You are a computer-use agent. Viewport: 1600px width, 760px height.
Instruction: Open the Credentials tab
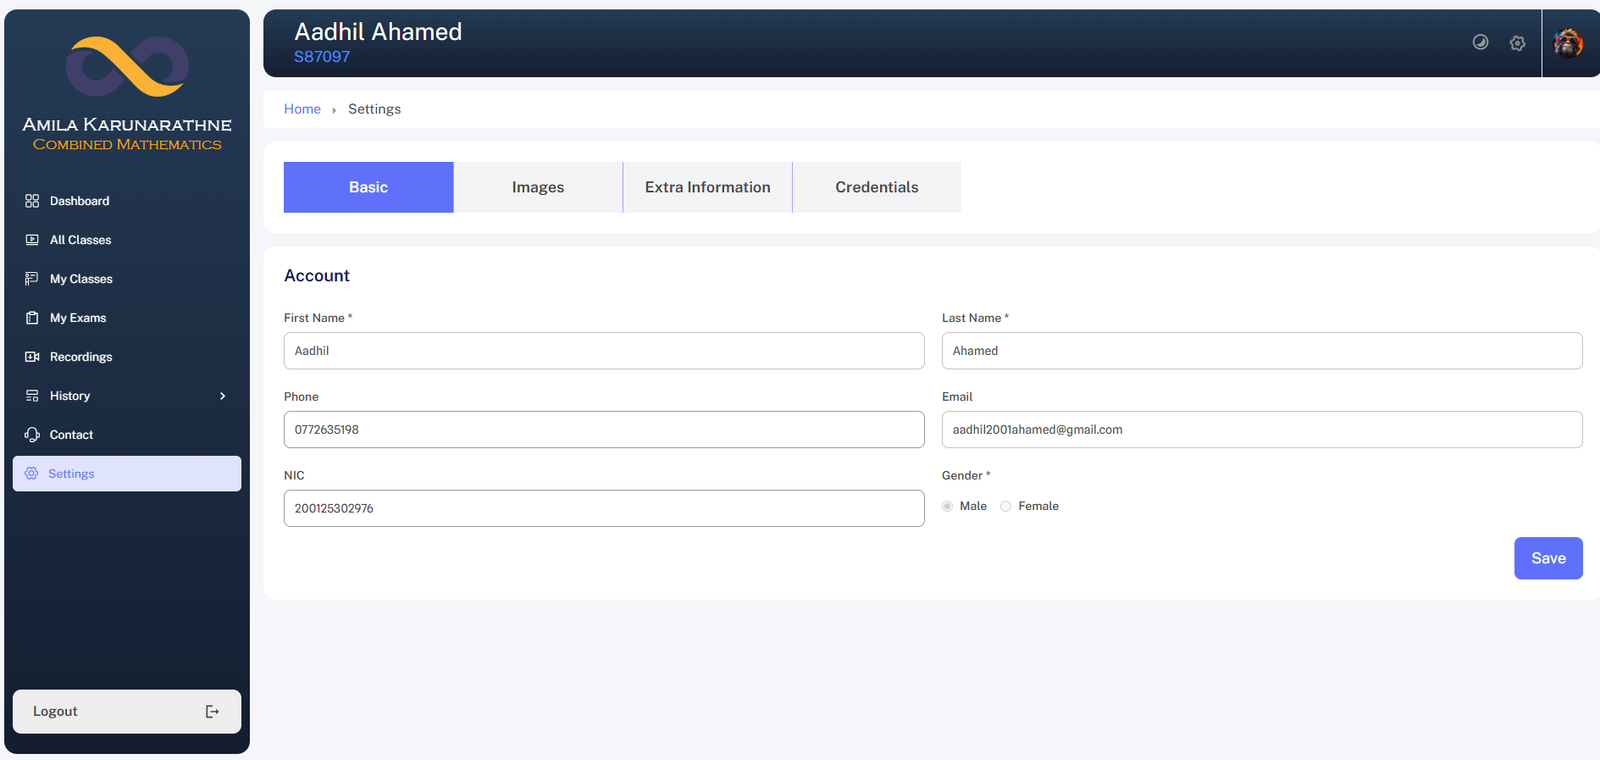point(876,187)
